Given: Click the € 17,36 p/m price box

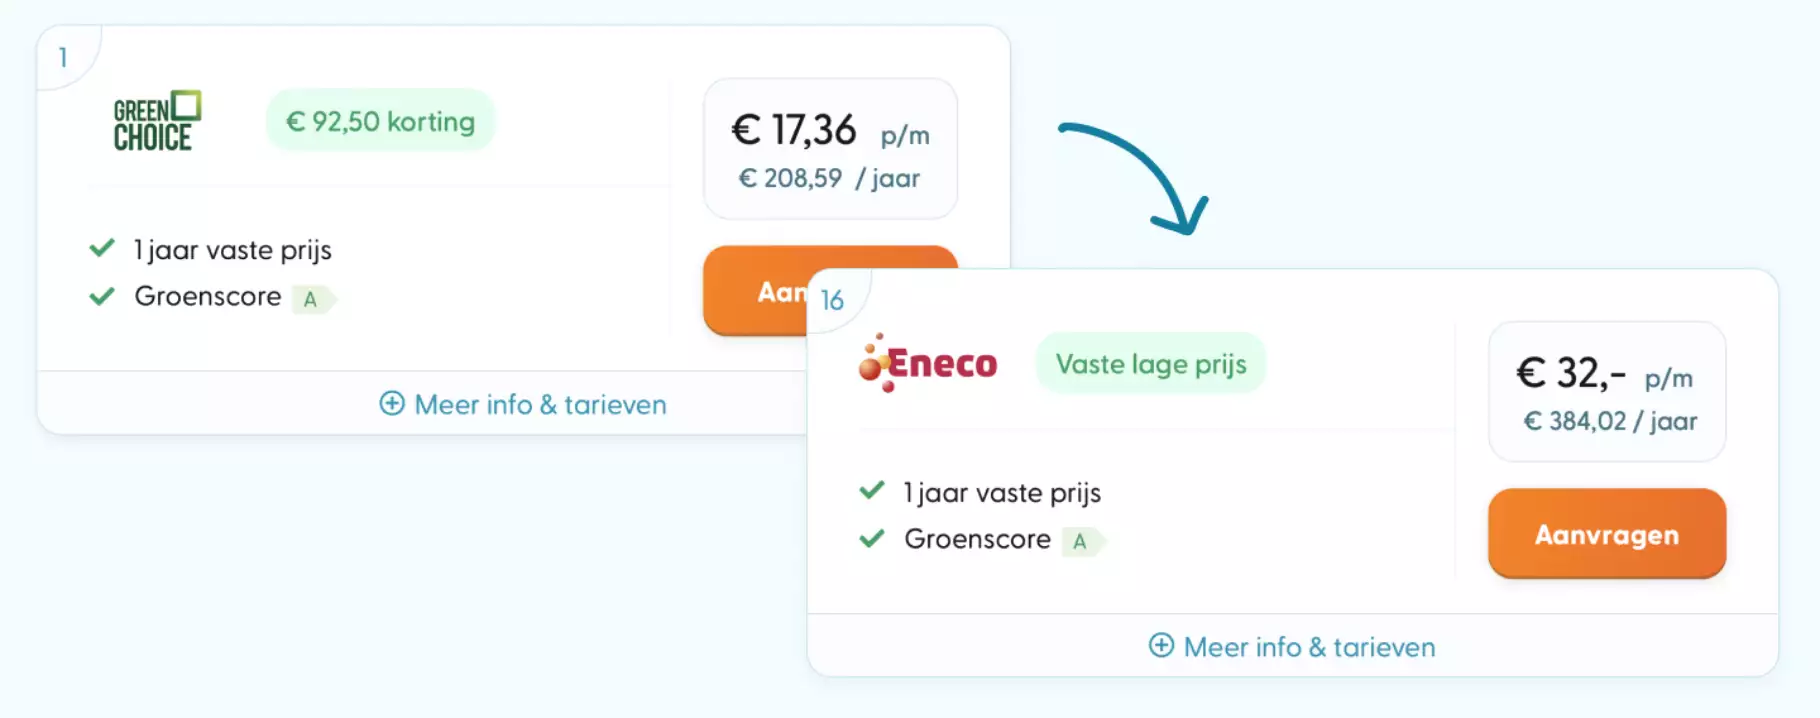Looking at the screenshot, I should [830, 149].
